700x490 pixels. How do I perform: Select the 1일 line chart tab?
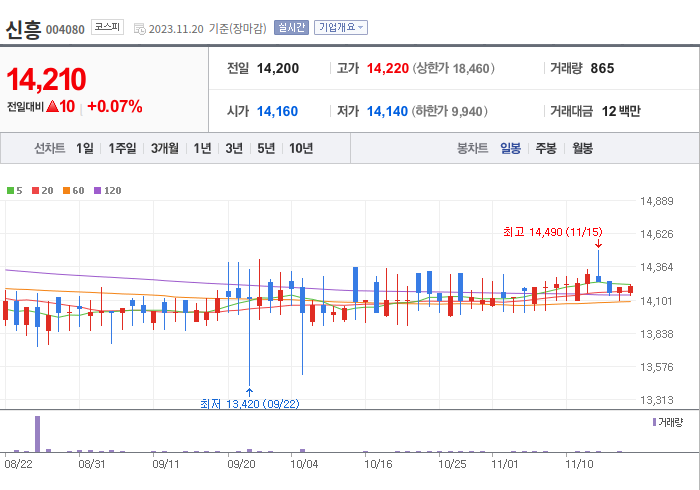[84, 148]
